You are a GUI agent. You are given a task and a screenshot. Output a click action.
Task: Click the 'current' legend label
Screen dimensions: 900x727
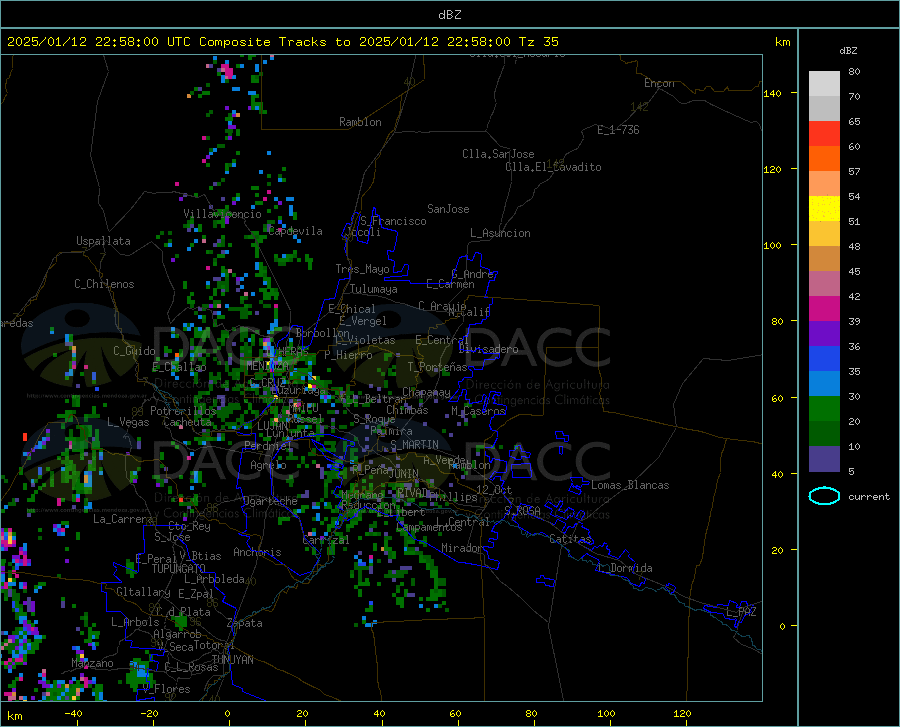coord(868,497)
